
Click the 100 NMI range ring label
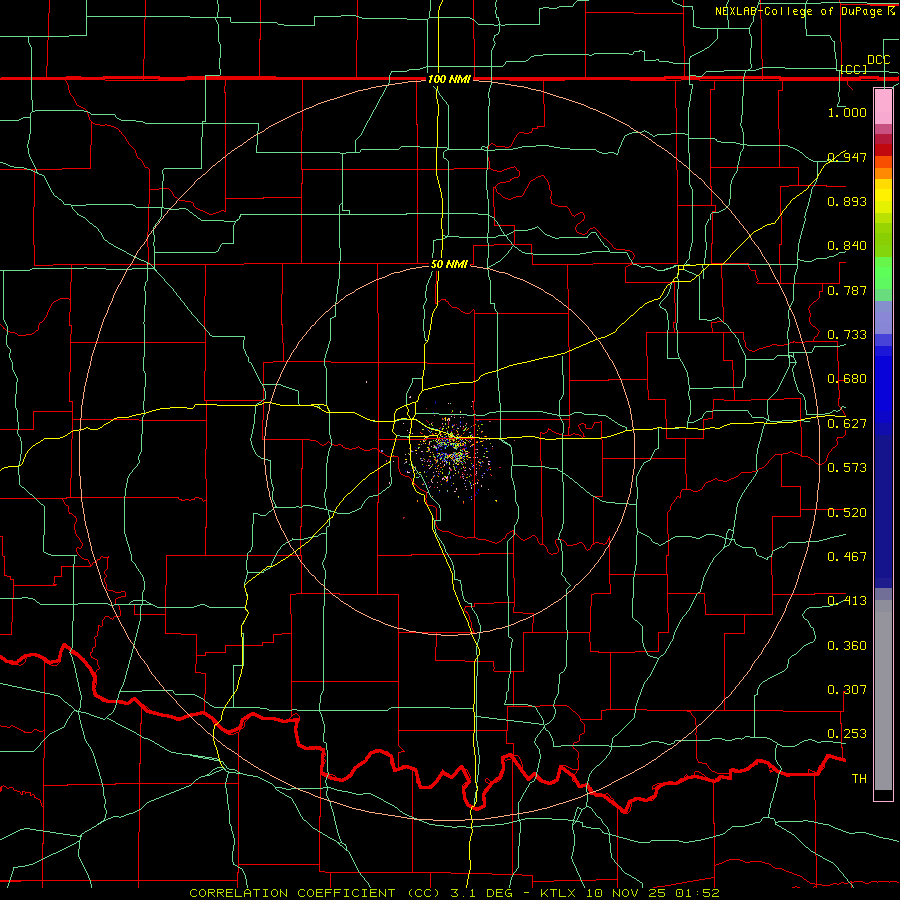449,79
